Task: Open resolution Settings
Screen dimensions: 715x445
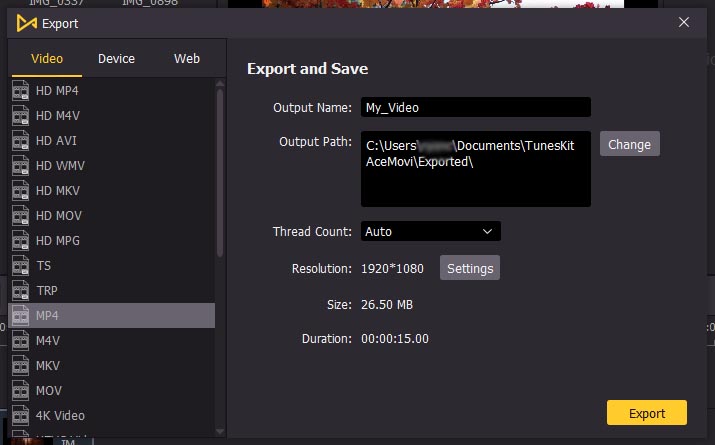Action: point(469,269)
